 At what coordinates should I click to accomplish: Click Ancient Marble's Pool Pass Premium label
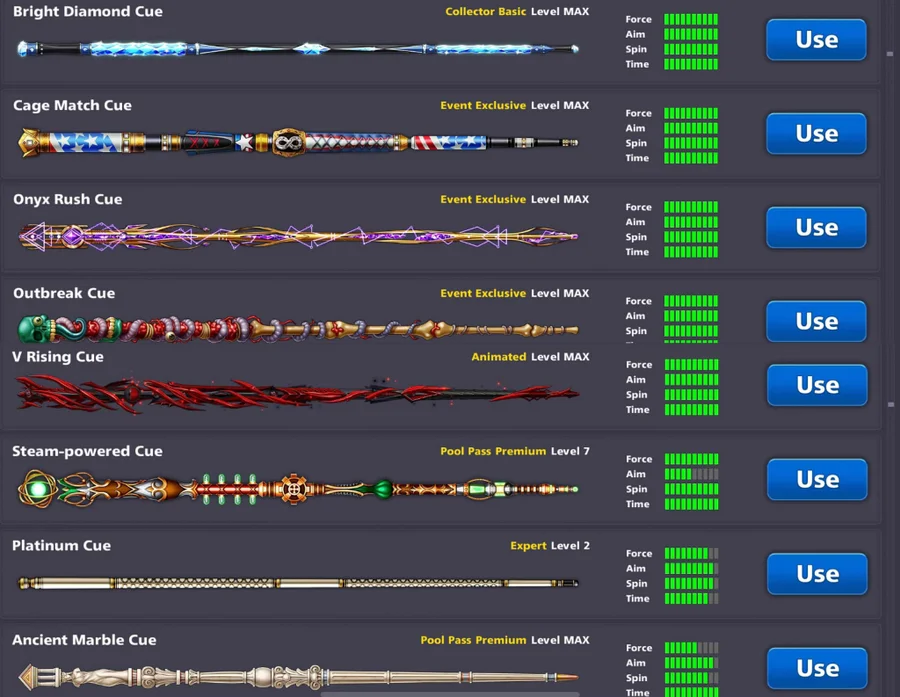[x=473, y=640]
